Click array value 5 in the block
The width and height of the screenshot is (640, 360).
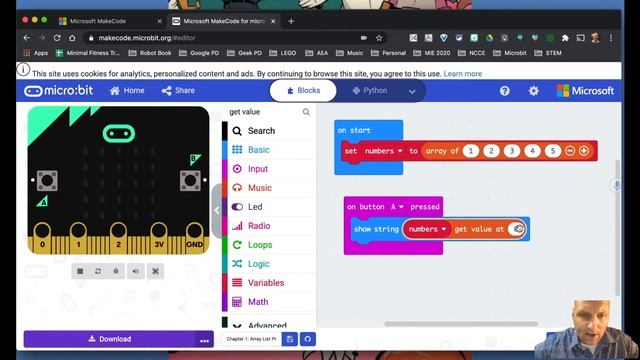point(553,151)
